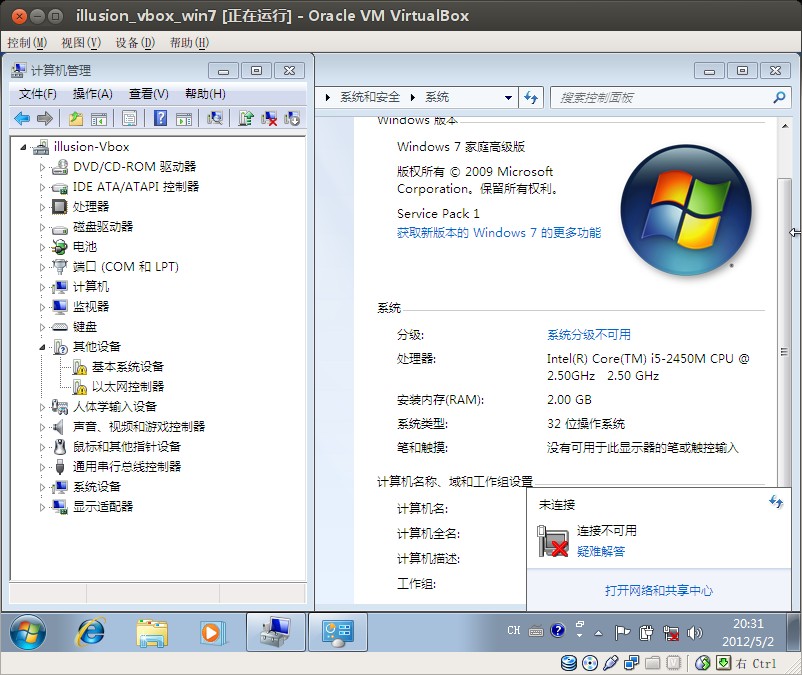Screen dimensions: 802x675
Task: Collapse the illusion-Vbox root node
Action: click(x=23, y=147)
